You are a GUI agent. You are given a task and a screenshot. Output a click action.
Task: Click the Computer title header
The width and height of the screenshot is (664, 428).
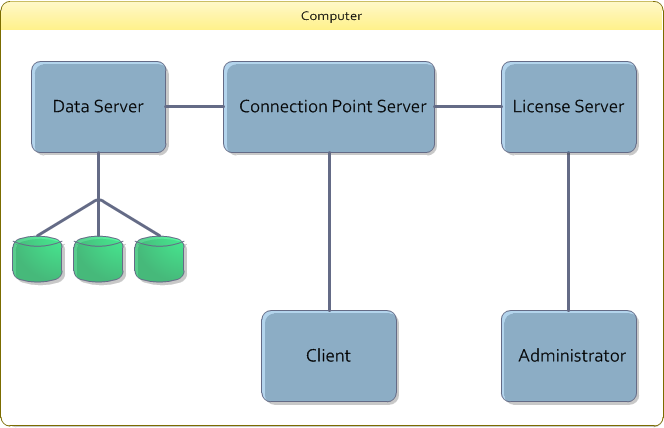pyautogui.click(x=332, y=16)
